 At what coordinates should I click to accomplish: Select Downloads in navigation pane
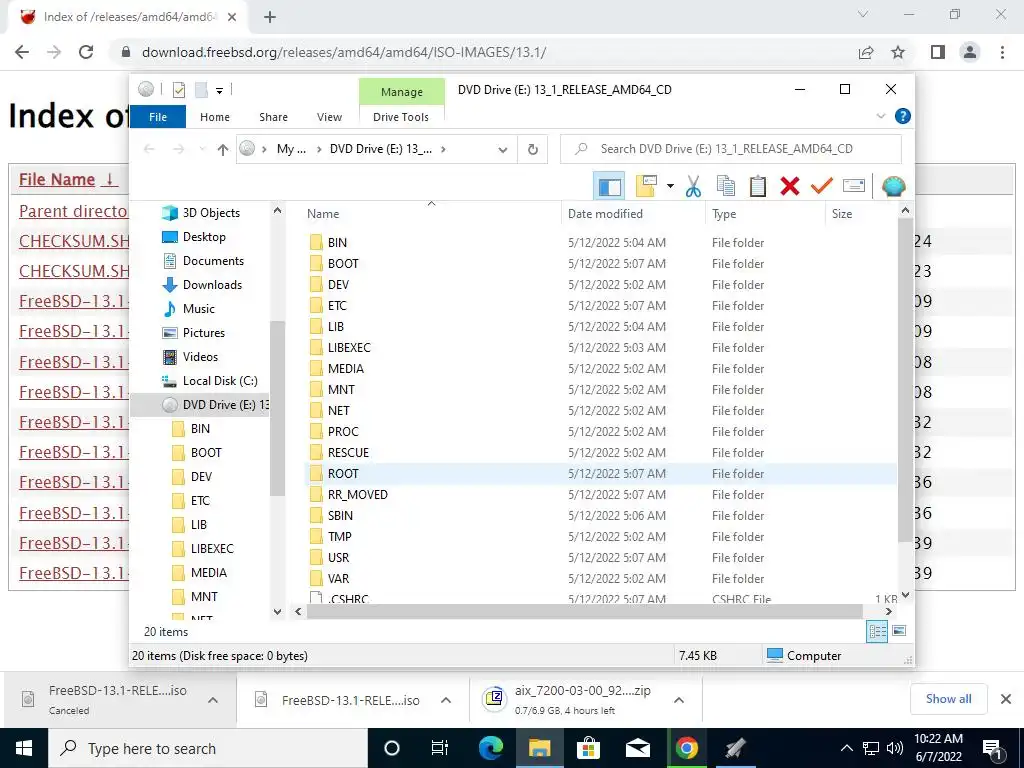point(202,285)
